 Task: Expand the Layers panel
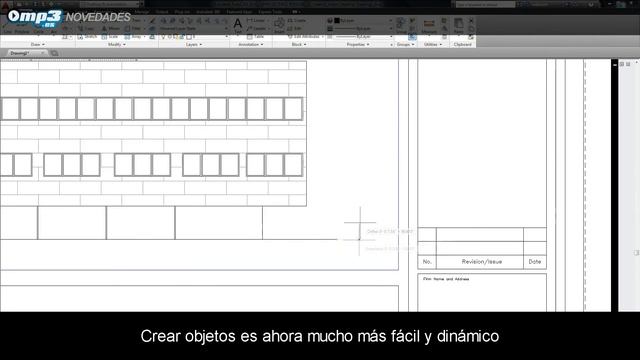coord(194,44)
